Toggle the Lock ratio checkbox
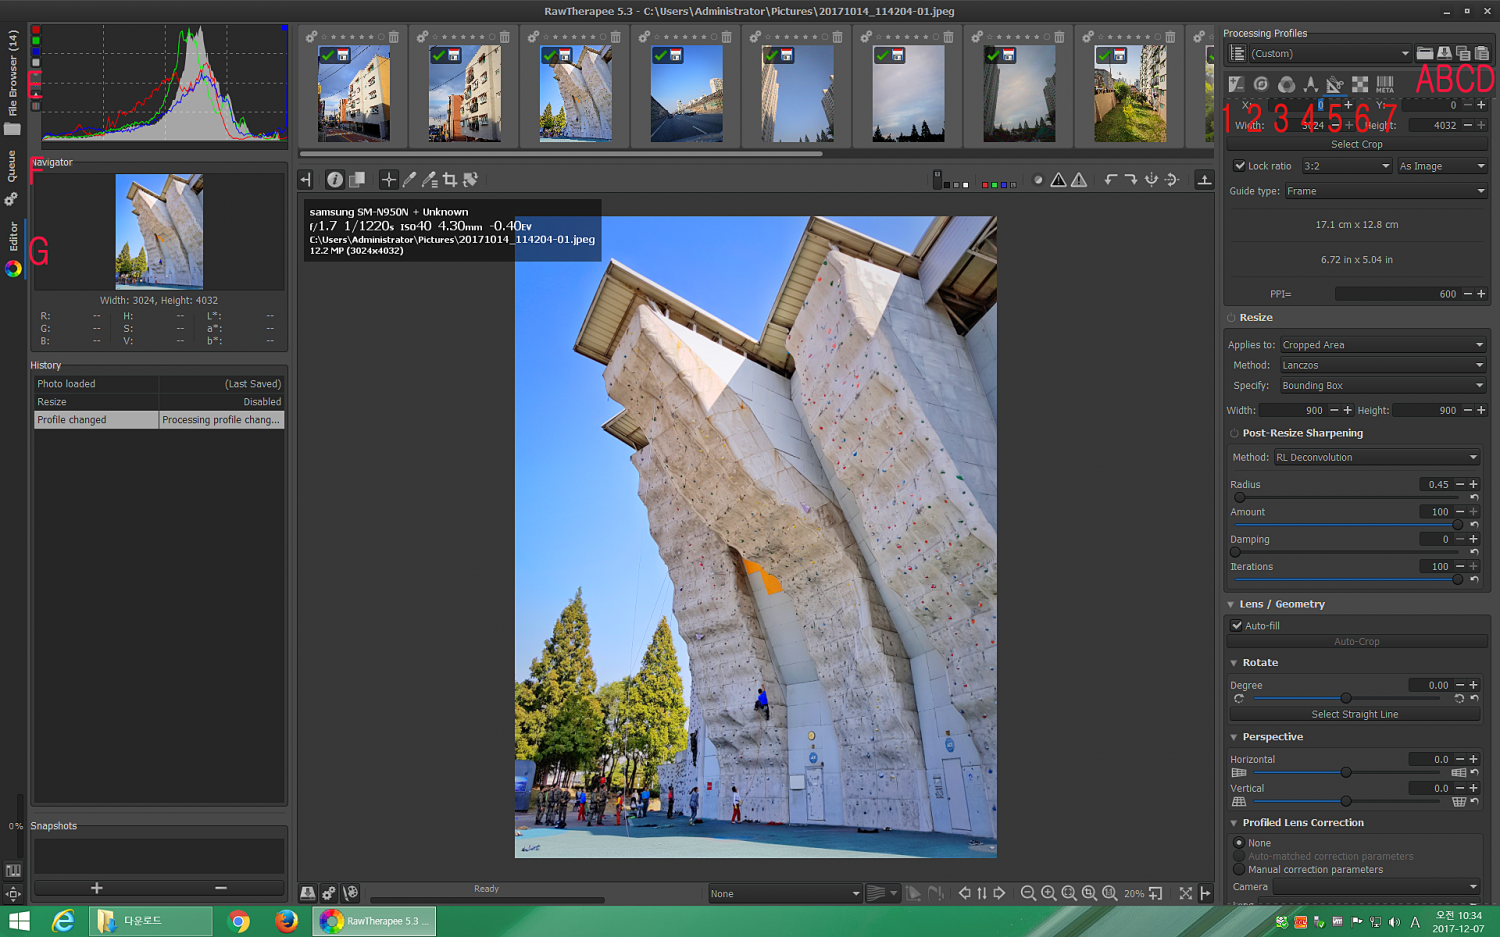This screenshot has width=1500, height=937. 1240,166
